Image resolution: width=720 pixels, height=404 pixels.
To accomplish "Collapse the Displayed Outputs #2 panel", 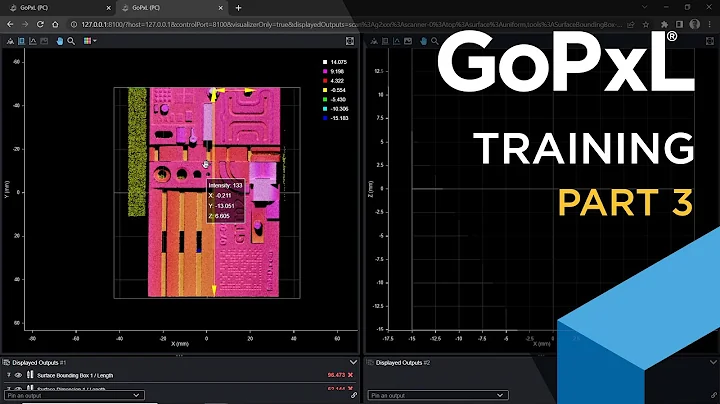I will click(x=713, y=362).
